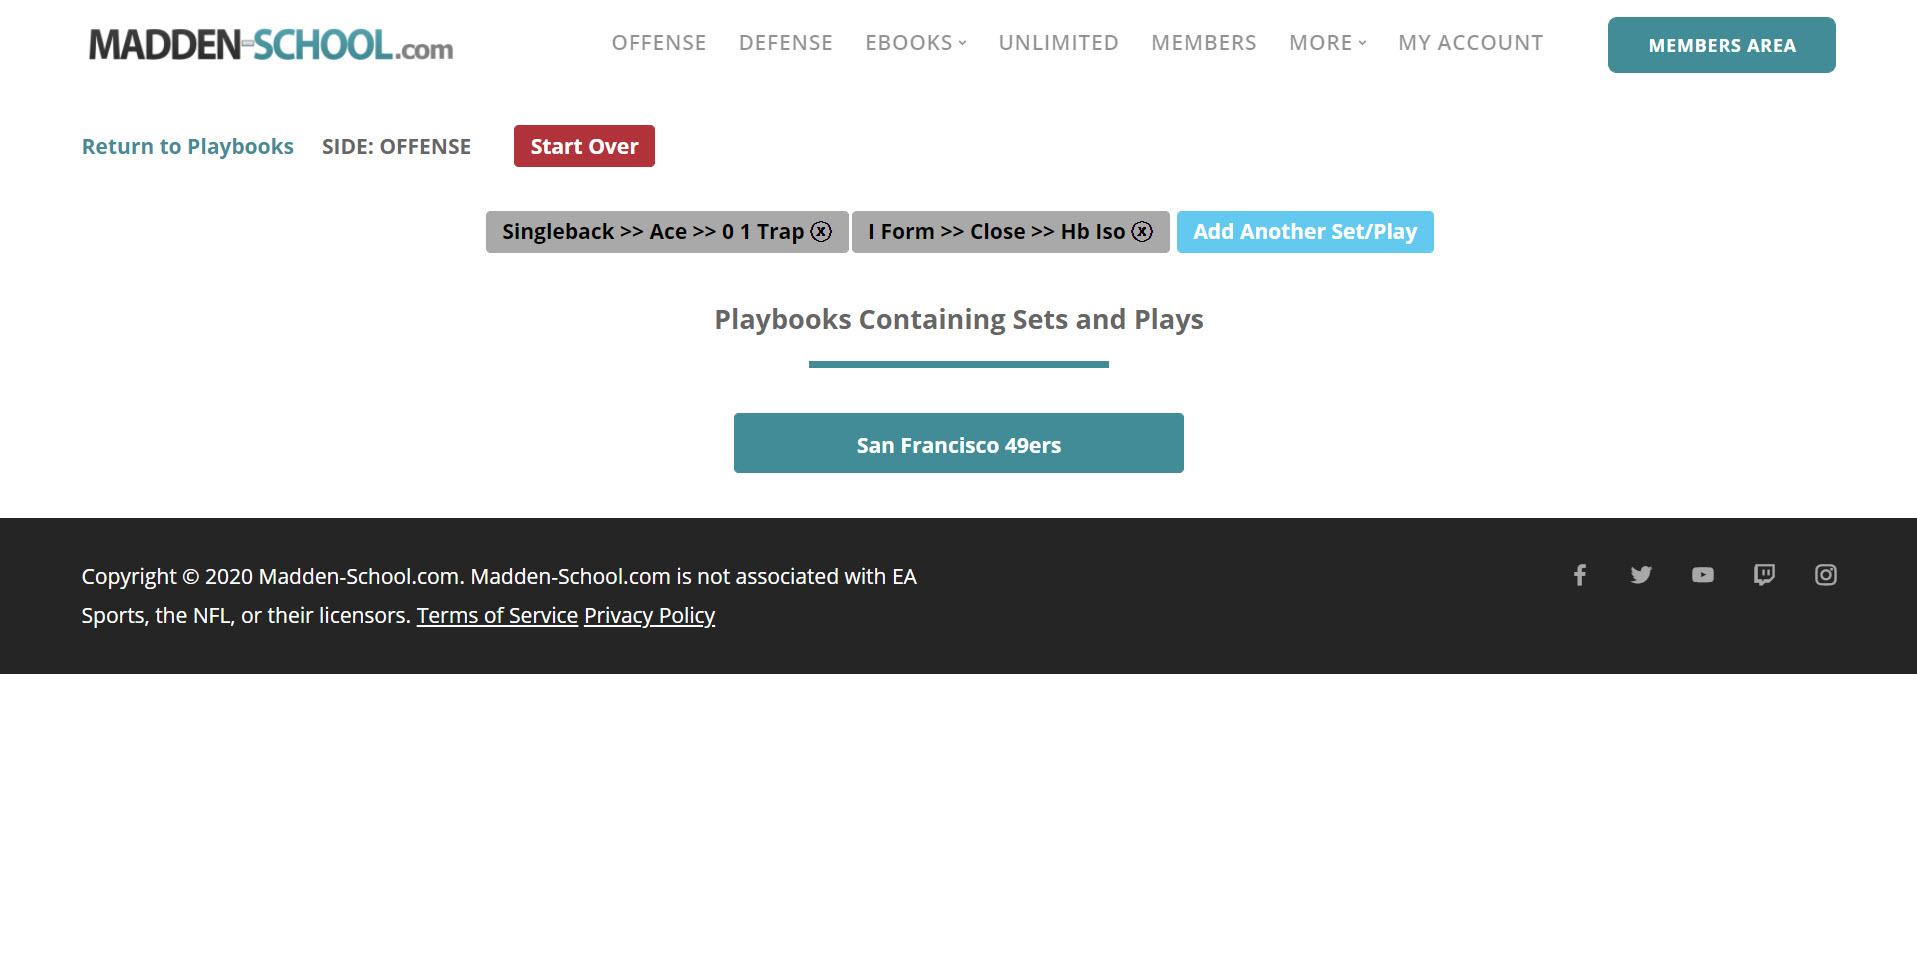Expand the Ebooks dropdown menu
The width and height of the screenshot is (1917, 977).
pyautogui.click(x=915, y=43)
